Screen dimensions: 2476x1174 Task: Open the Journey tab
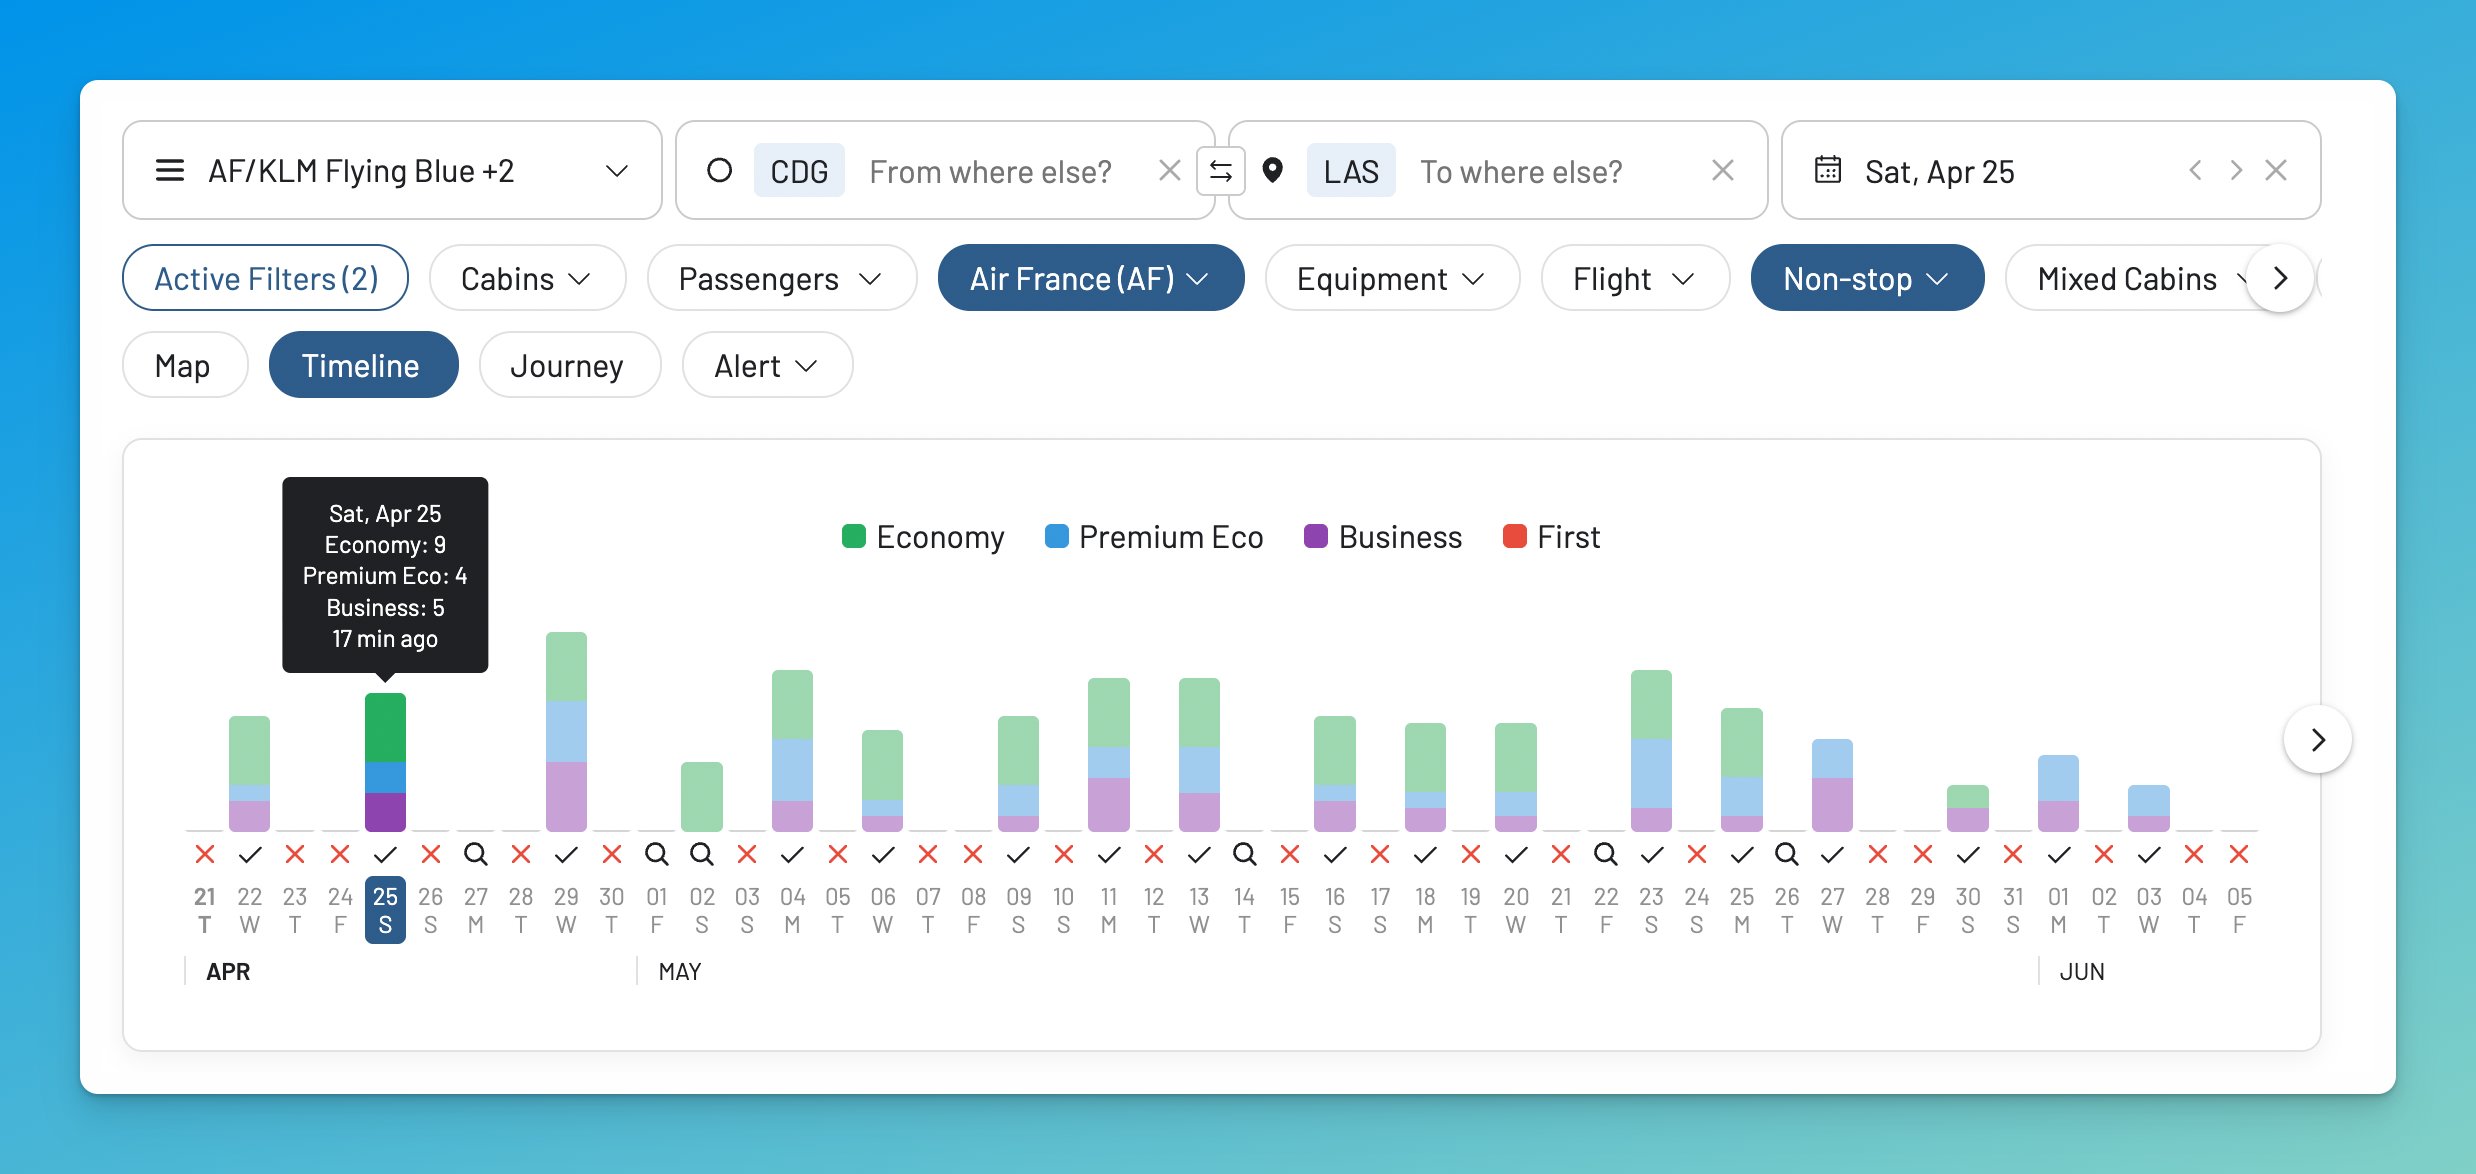tap(569, 365)
